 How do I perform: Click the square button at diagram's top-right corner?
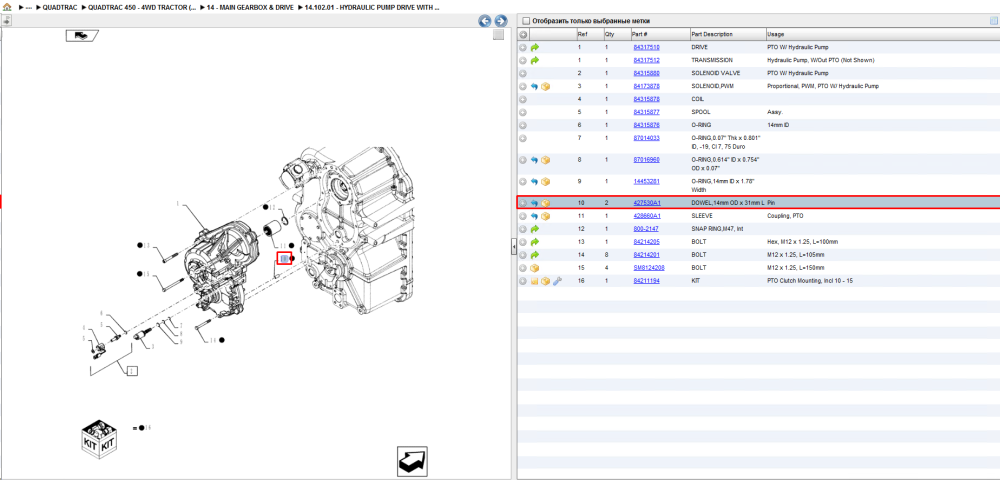click(499, 35)
